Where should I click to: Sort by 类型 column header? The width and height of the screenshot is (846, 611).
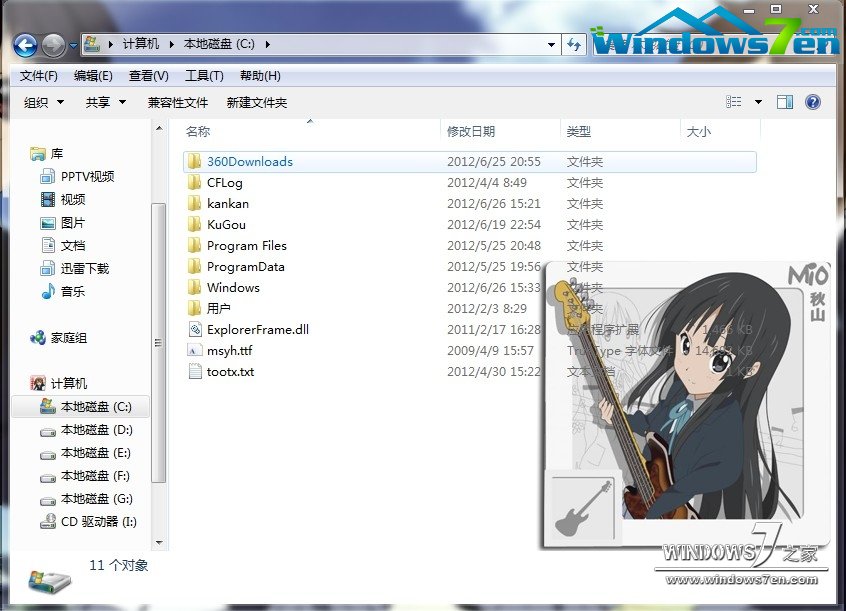[579, 132]
